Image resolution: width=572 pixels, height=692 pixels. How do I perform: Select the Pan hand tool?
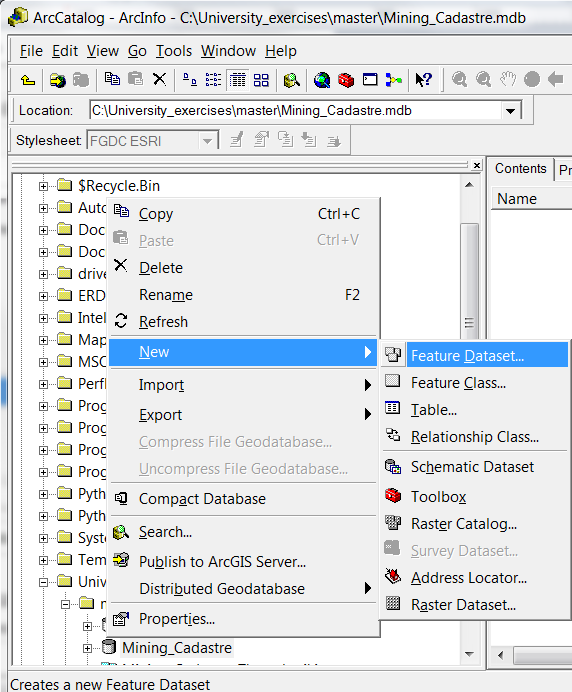click(508, 80)
